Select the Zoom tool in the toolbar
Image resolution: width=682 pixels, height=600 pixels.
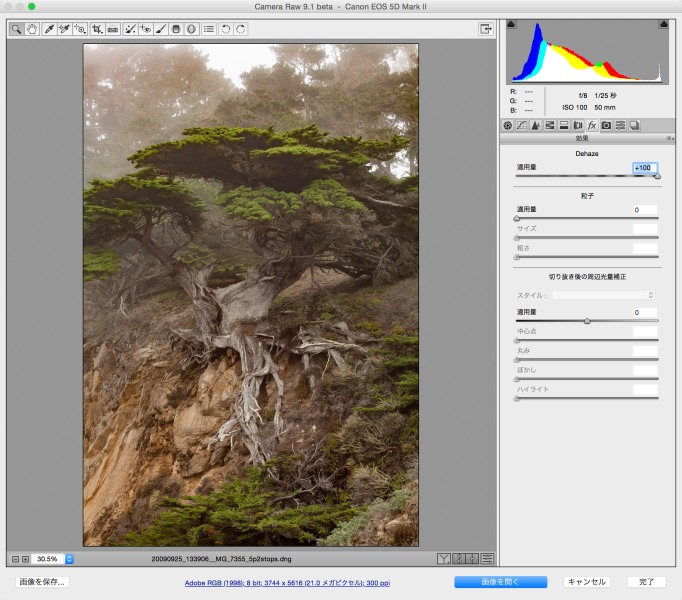tap(17, 29)
